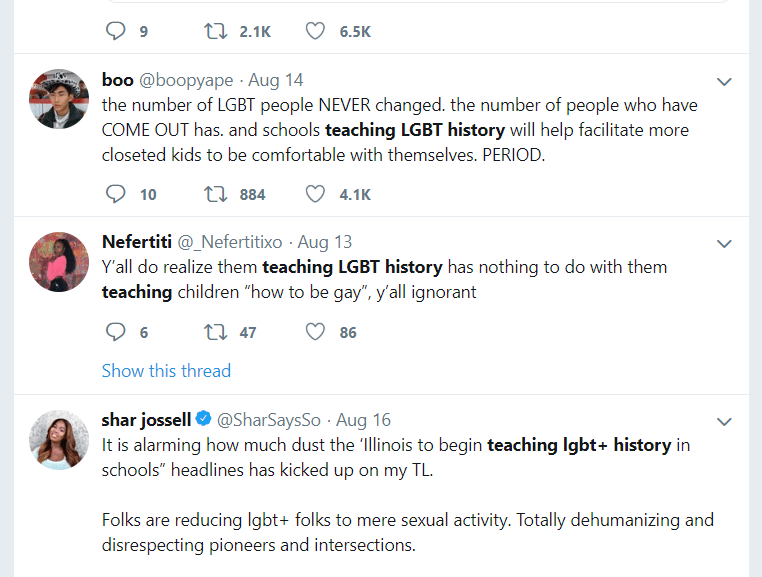Image resolution: width=762 pixels, height=577 pixels.
Task: Expand the chevron menu on Nefertiti's tweet
Action: point(725,243)
